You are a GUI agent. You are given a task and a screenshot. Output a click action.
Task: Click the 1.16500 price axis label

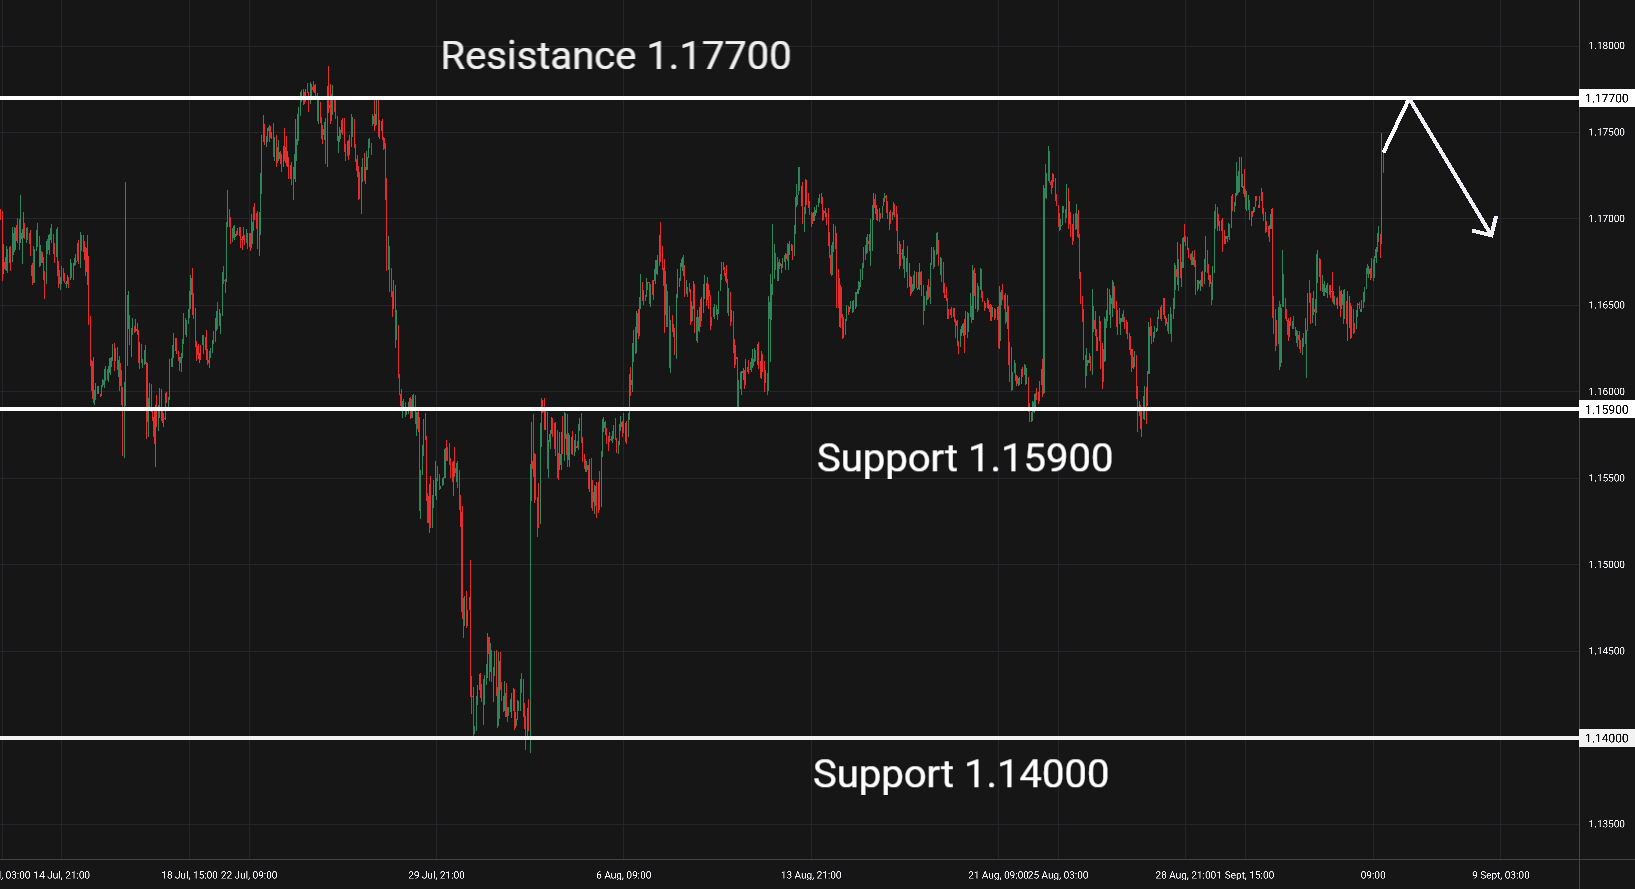1606,305
